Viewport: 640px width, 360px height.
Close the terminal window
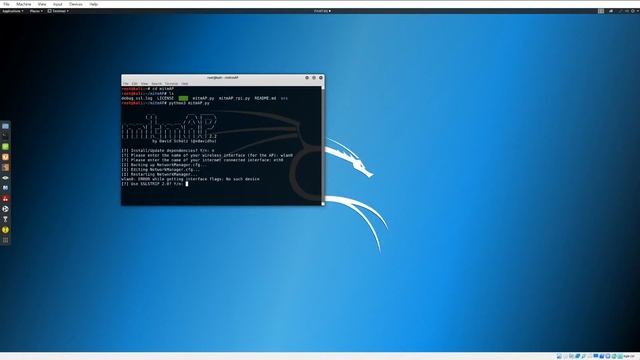tap(321, 78)
